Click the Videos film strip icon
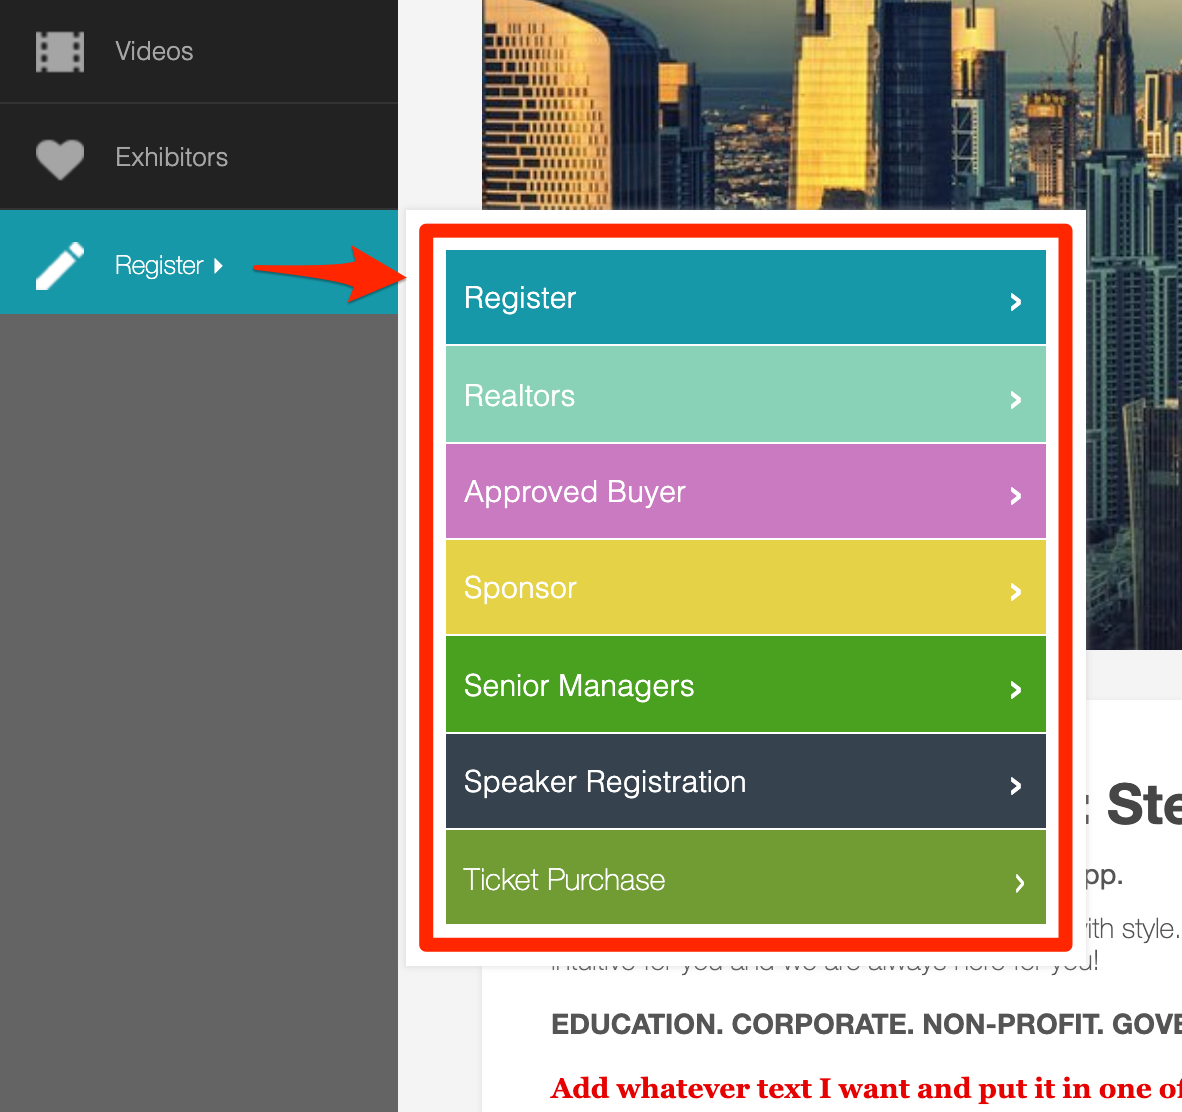Screen dimensions: 1182x1112 pyautogui.click(x=60, y=52)
